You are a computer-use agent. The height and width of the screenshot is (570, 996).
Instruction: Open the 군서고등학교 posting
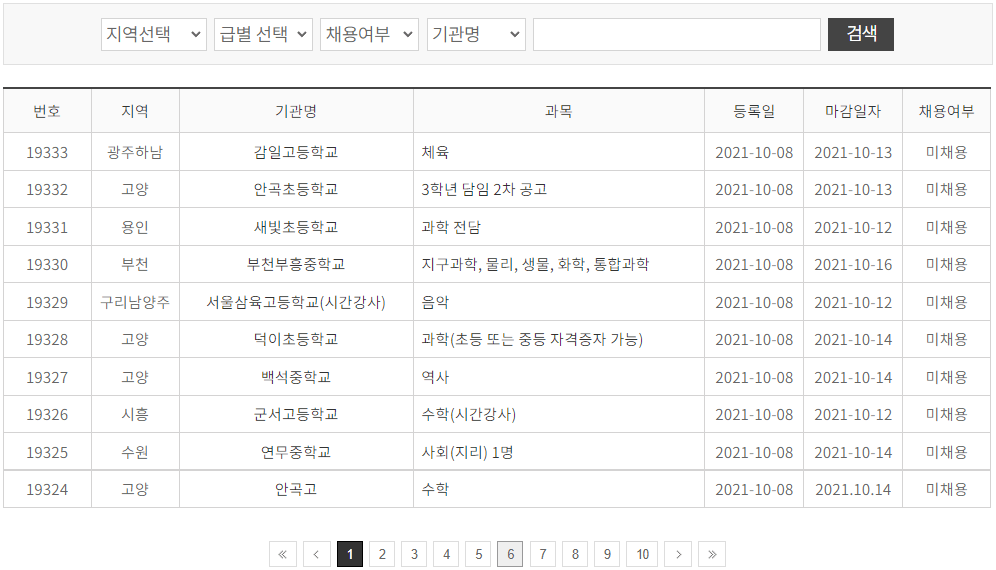pos(296,414)
